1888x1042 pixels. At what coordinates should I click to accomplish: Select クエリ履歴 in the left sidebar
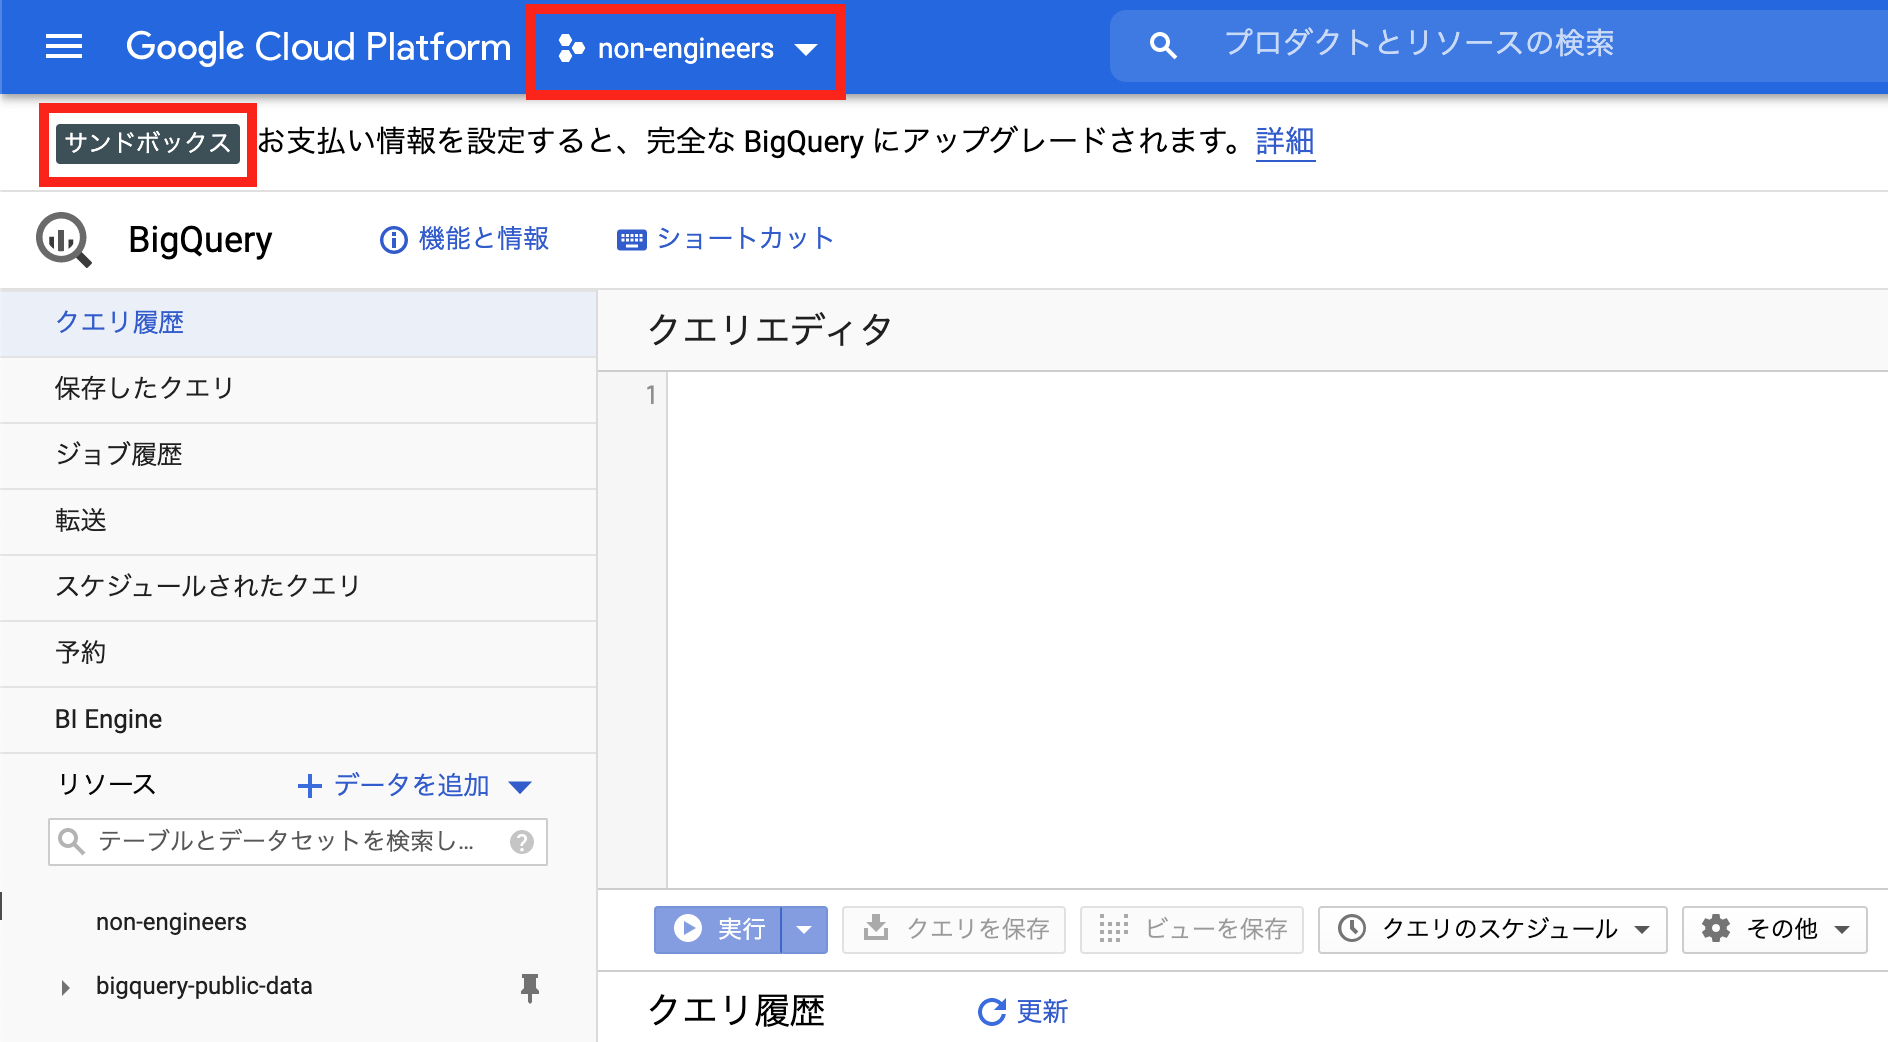299,323
